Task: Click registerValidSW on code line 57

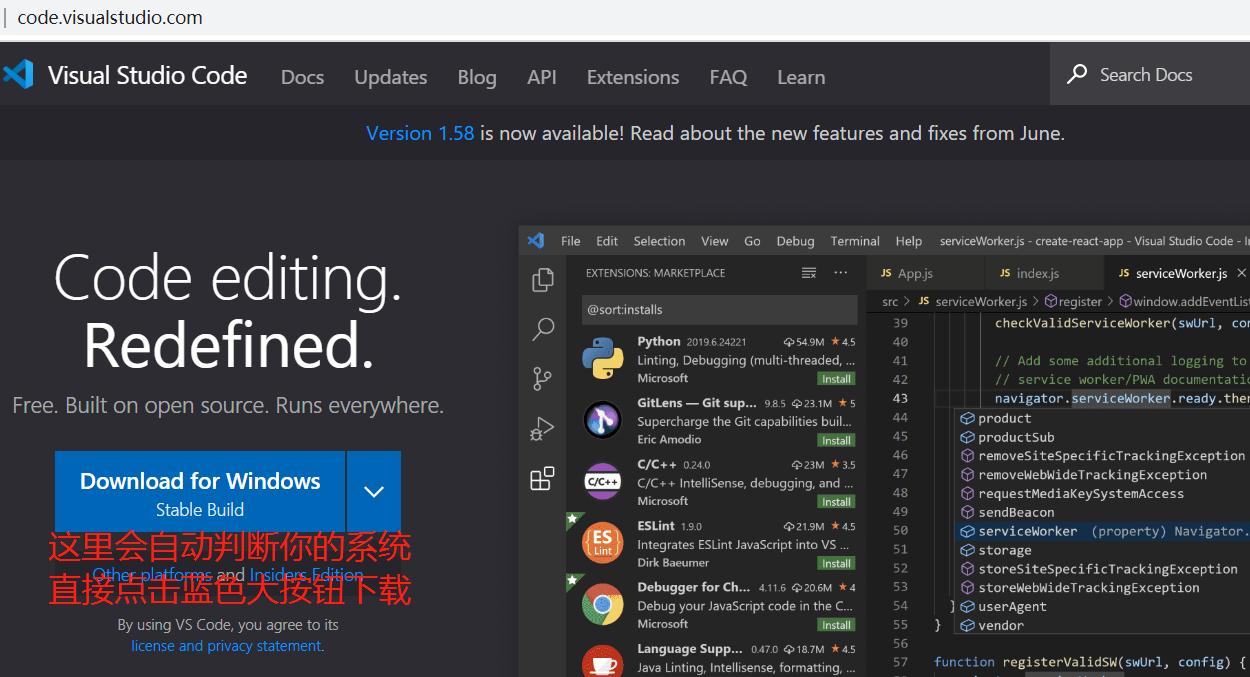Action: coord(1060,662)
